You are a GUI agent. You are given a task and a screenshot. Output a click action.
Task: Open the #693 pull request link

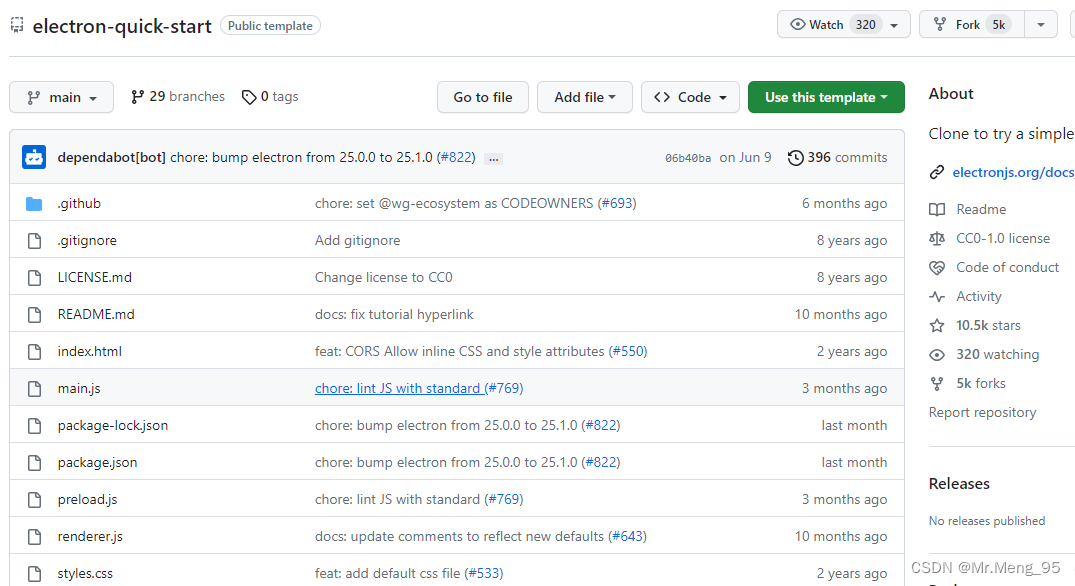[x=617, y=204]
